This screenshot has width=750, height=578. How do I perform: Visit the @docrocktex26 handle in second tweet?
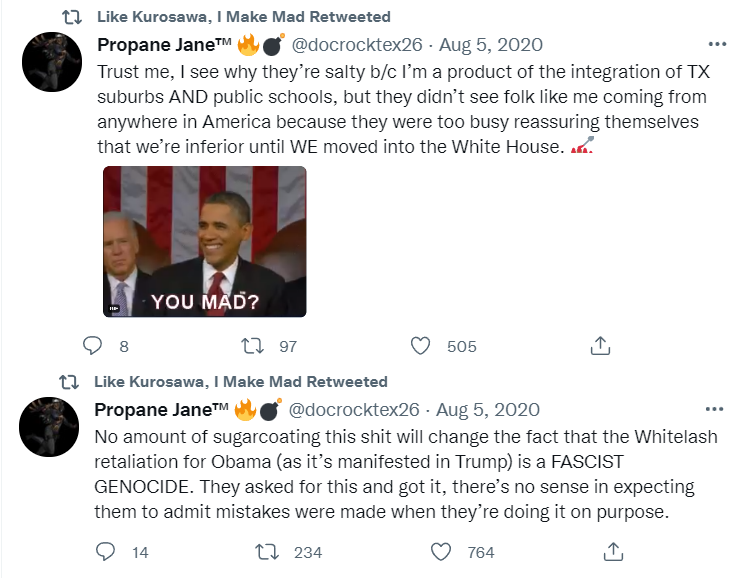pos(353,410)
